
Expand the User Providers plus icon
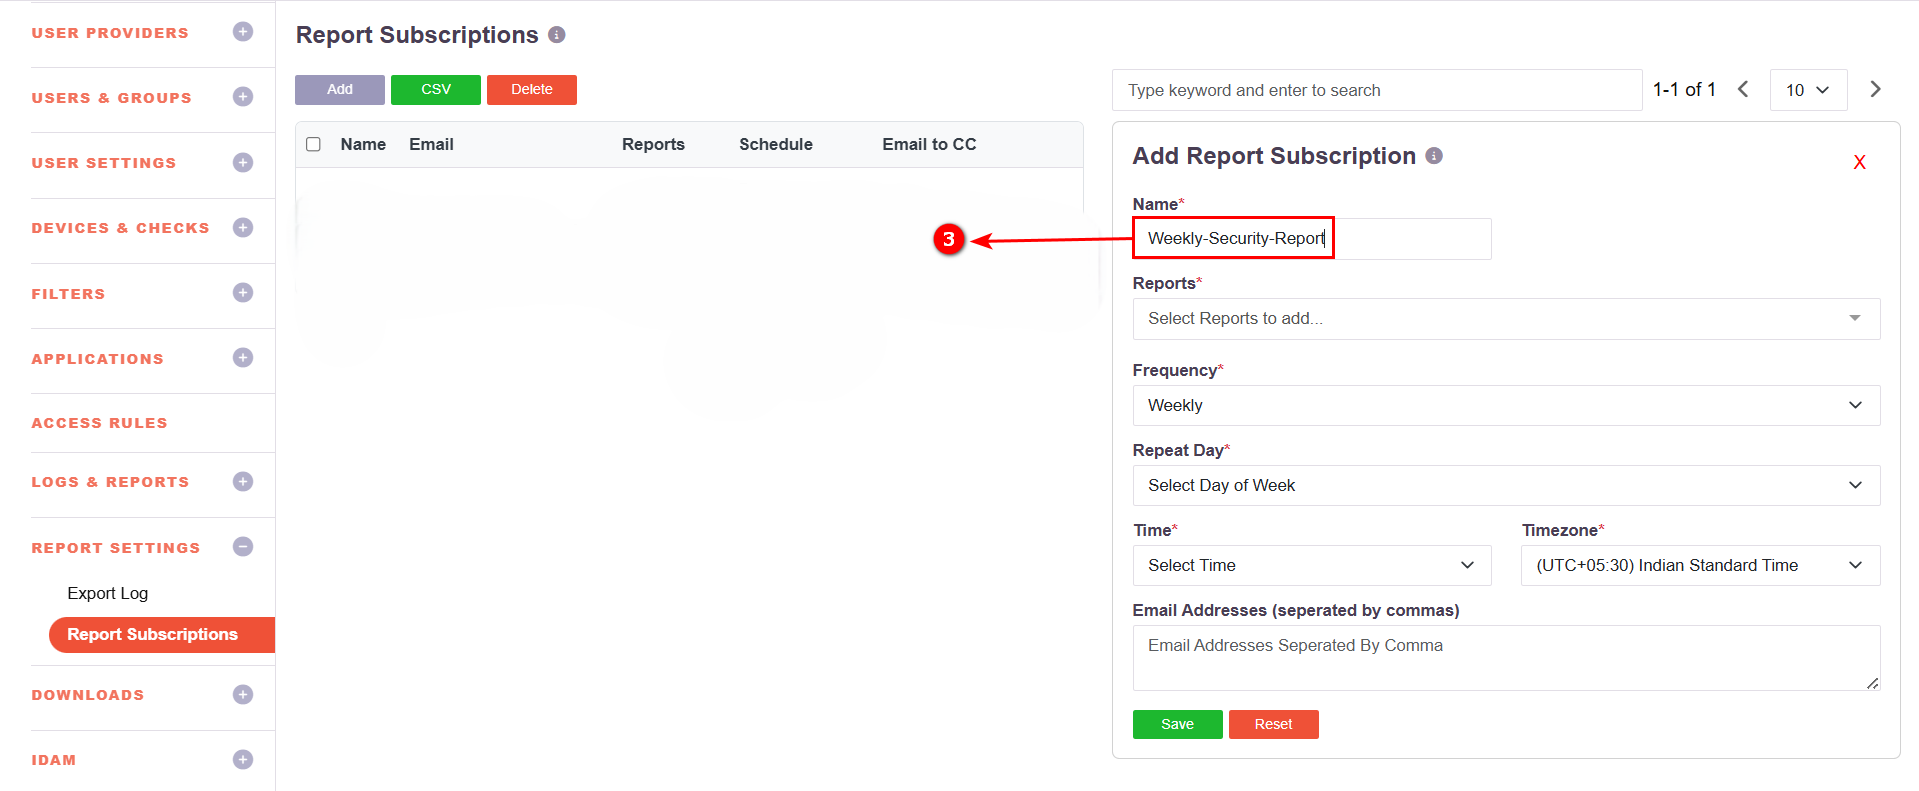pos(243,32)
